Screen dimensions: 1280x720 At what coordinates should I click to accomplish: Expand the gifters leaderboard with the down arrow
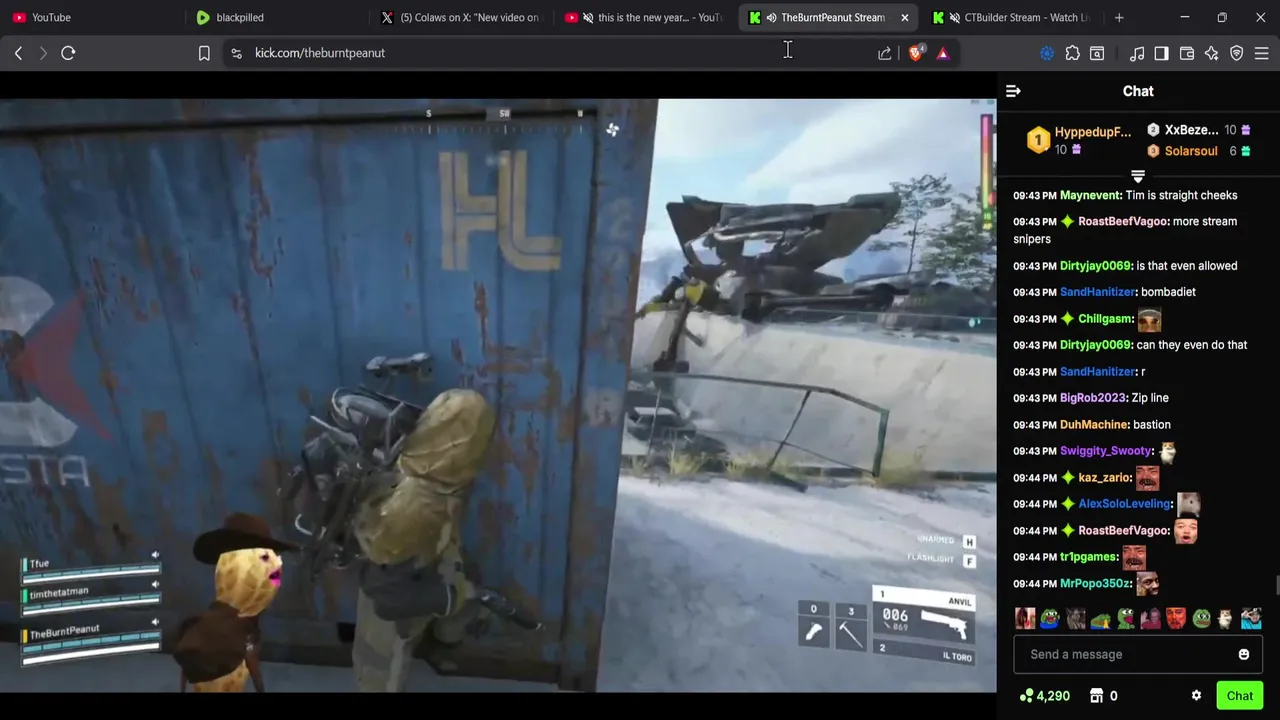tap(1138, 176)
